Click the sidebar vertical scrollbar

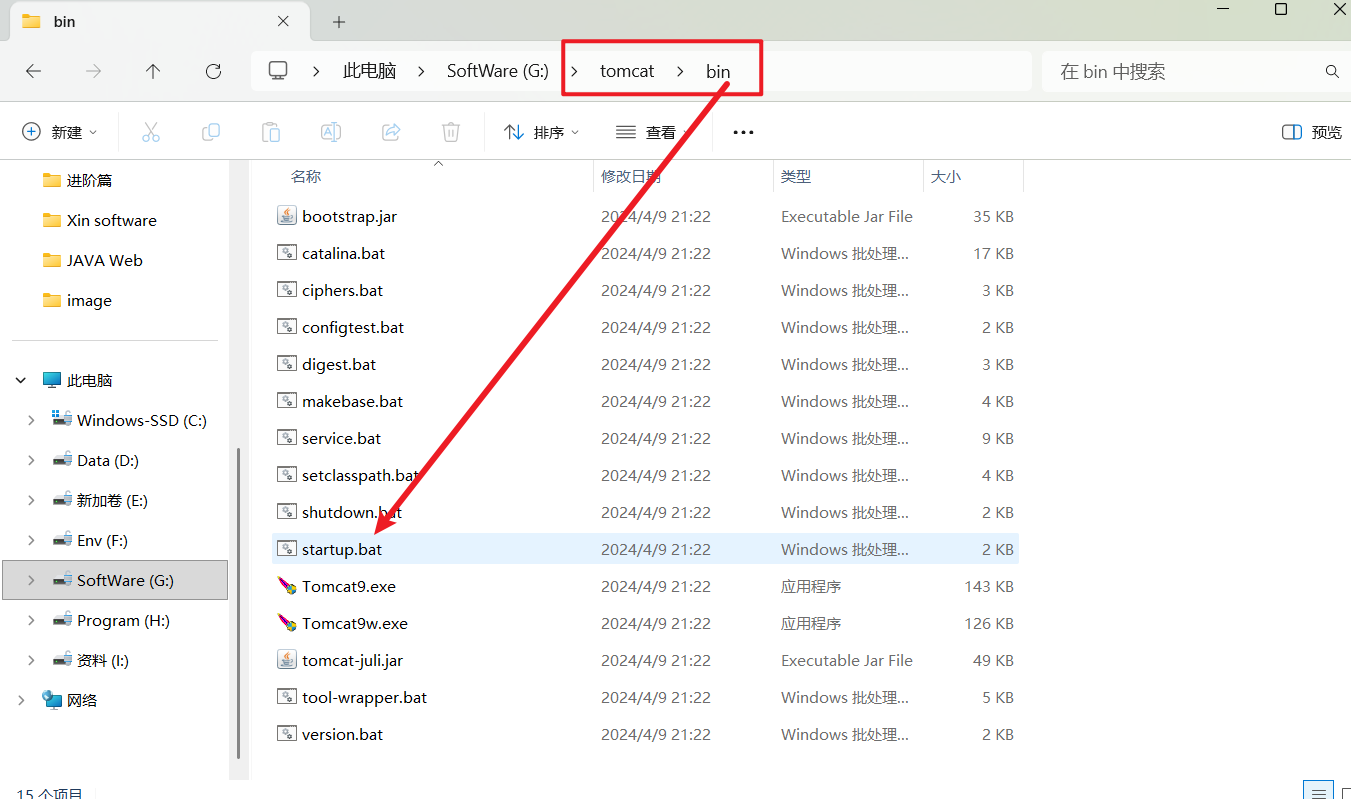[238, 602]
